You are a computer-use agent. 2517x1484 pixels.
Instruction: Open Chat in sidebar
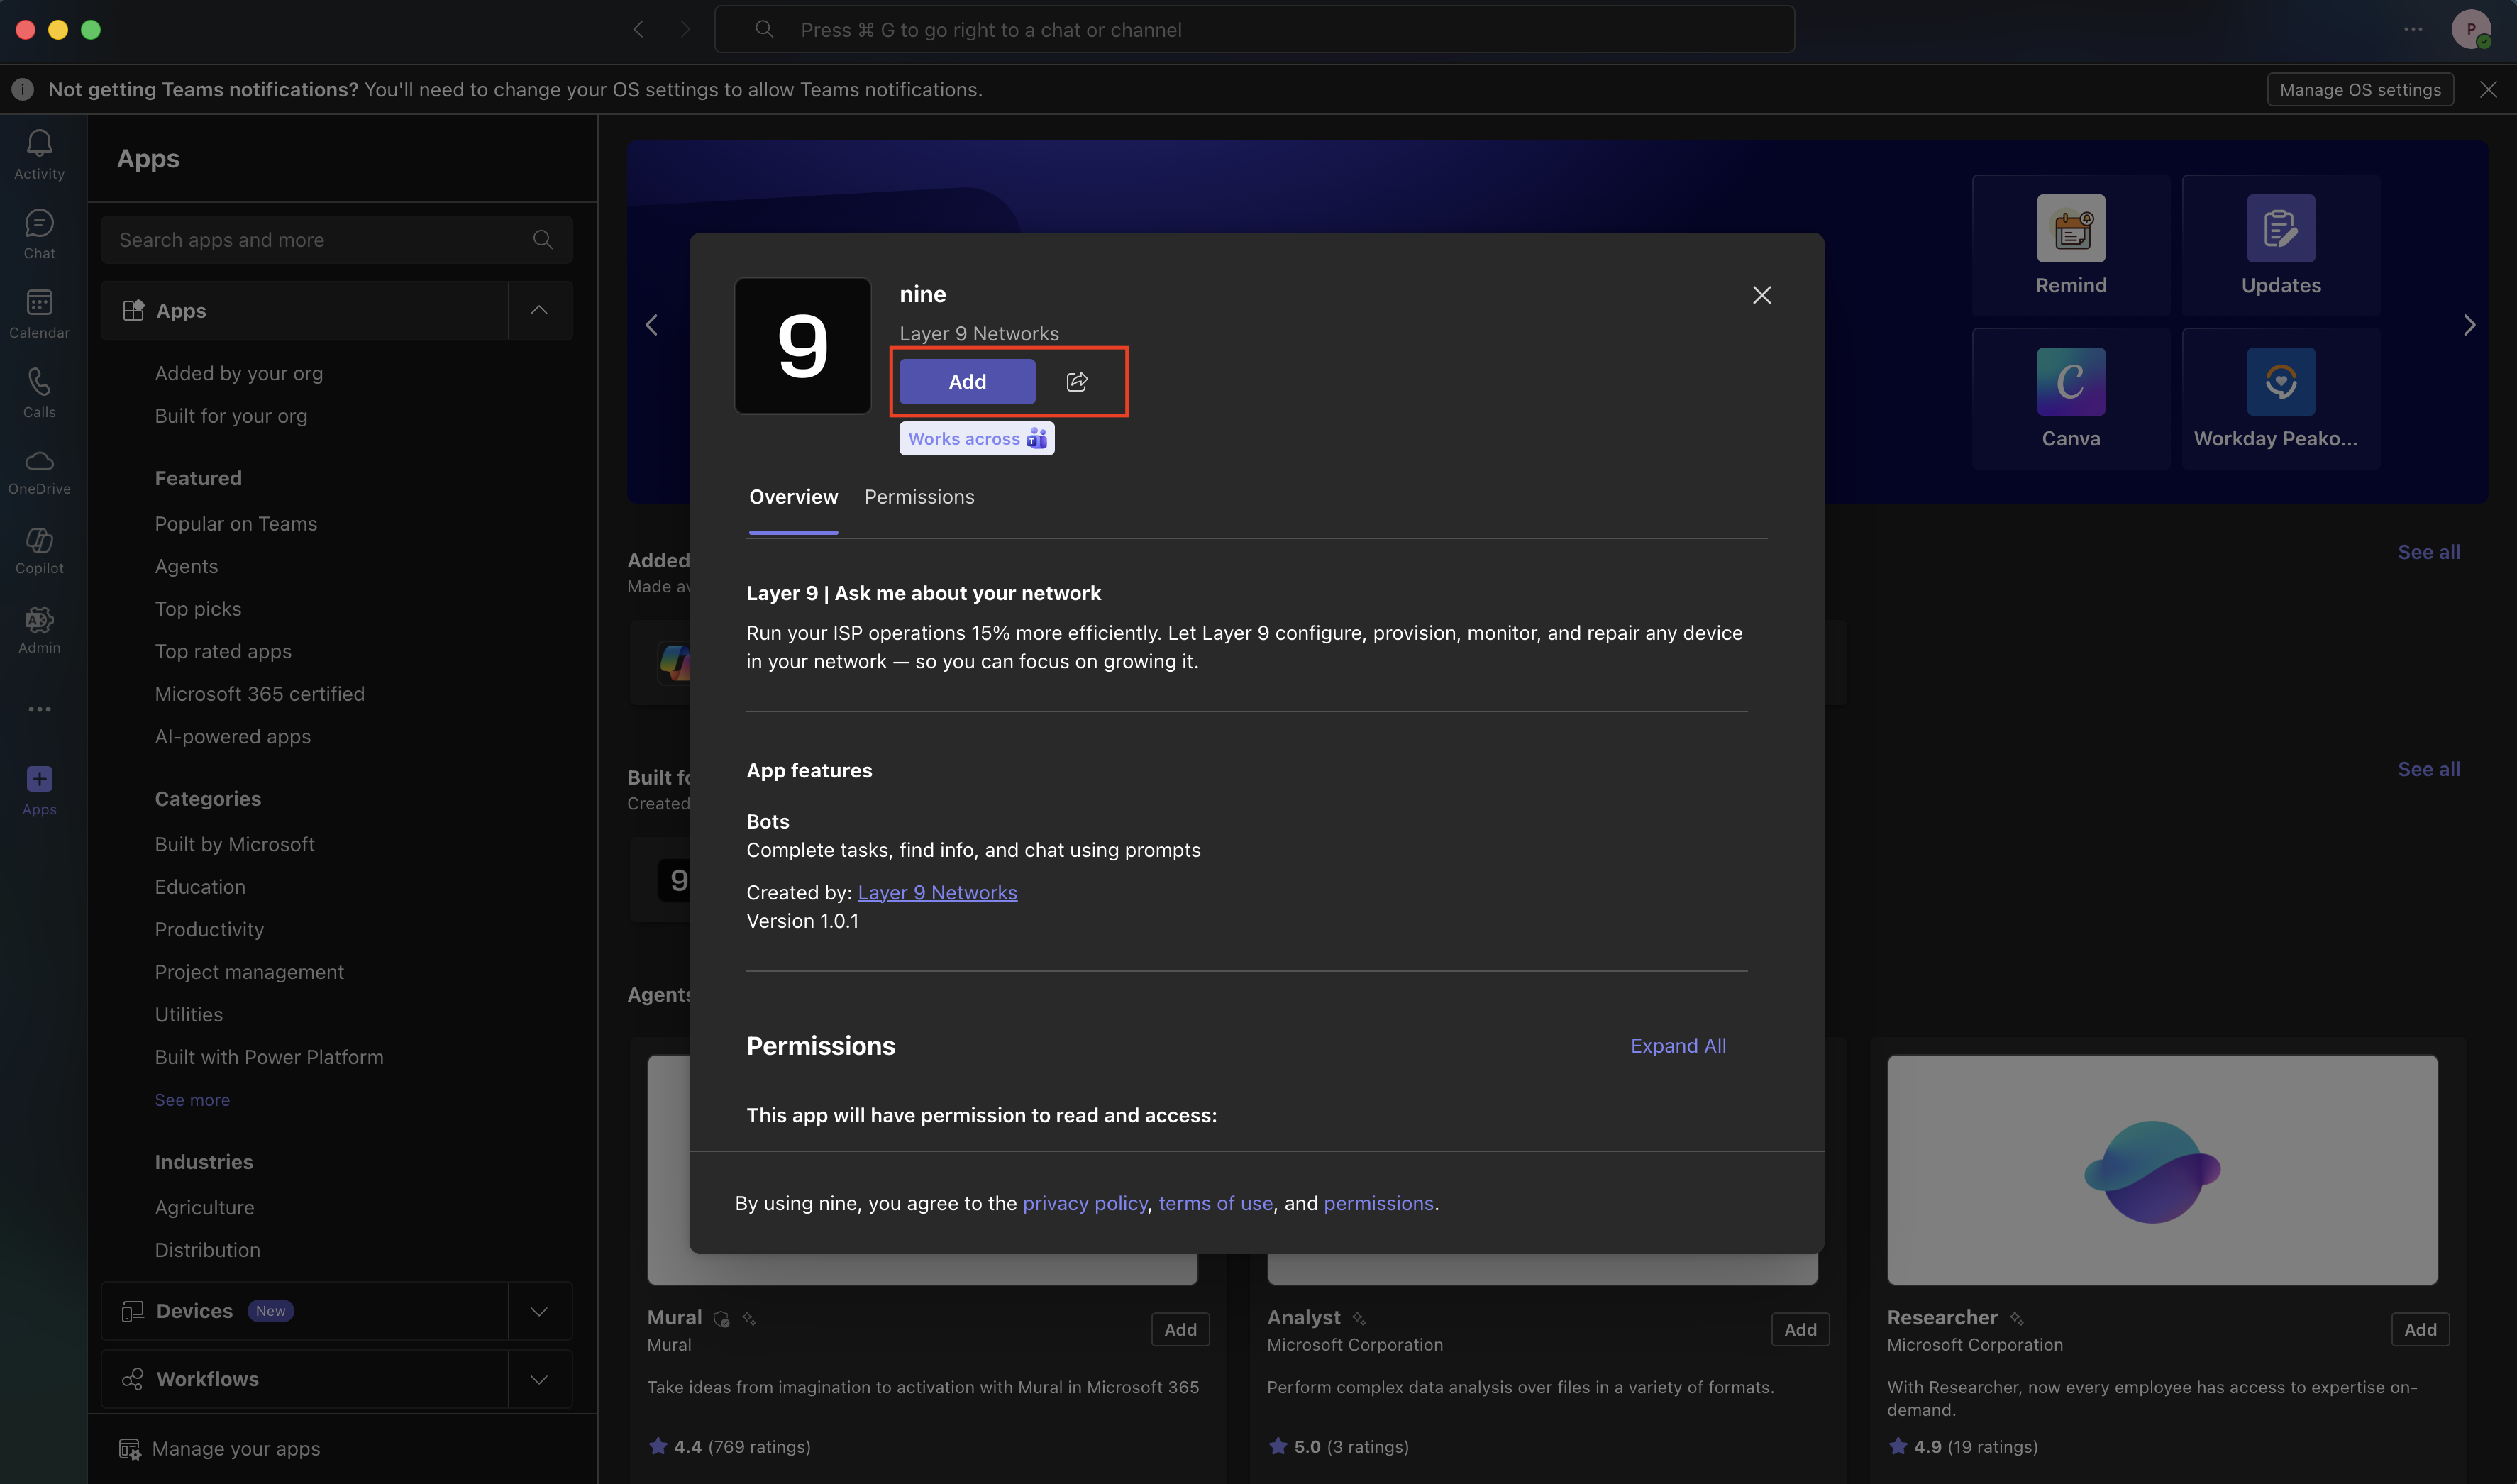pos(39,235)
